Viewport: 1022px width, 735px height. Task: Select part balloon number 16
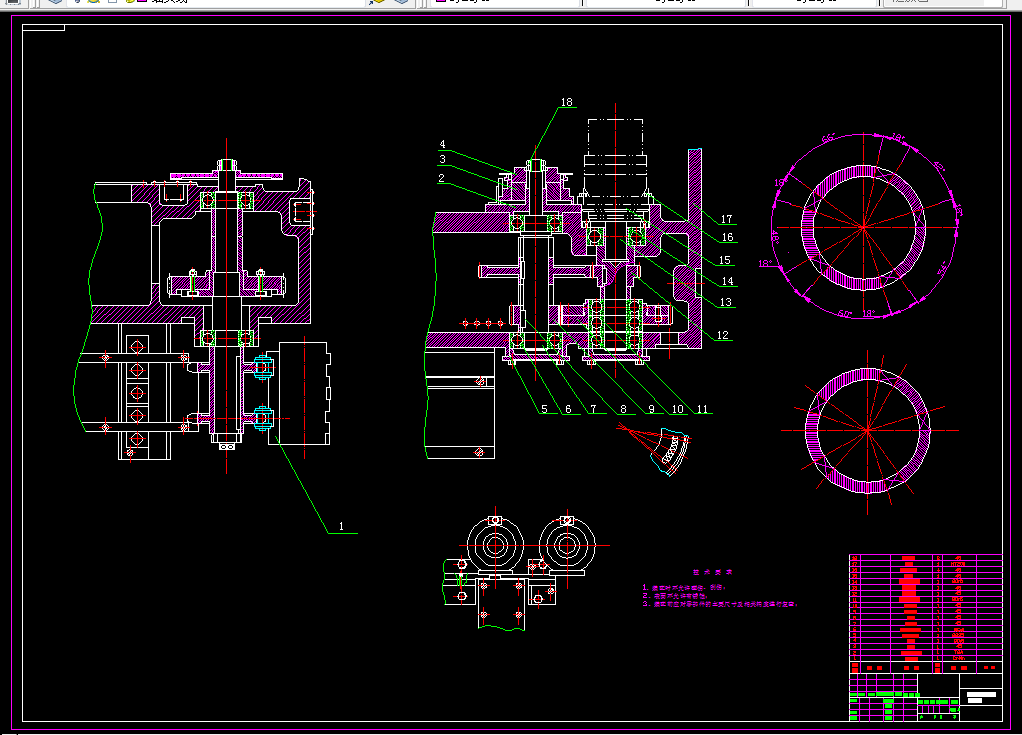point(727,238)
